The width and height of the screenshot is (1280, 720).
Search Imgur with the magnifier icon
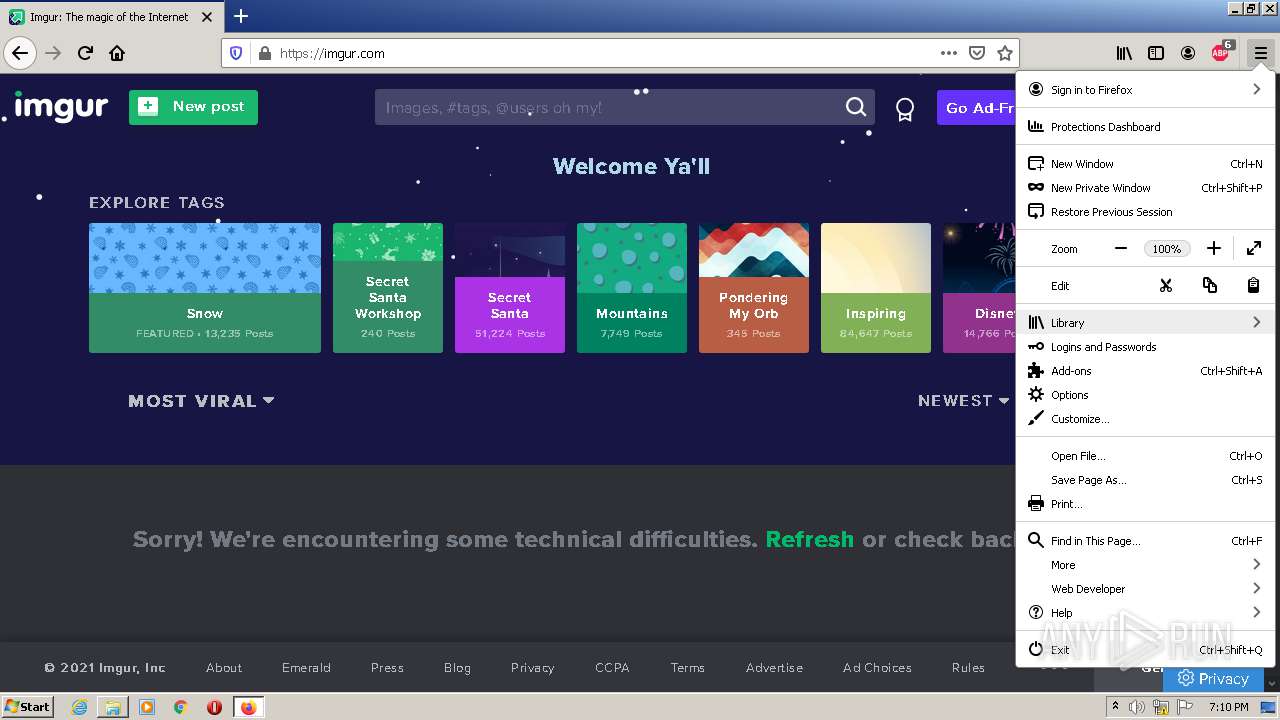pyautogui.click(x=856, y=107)
